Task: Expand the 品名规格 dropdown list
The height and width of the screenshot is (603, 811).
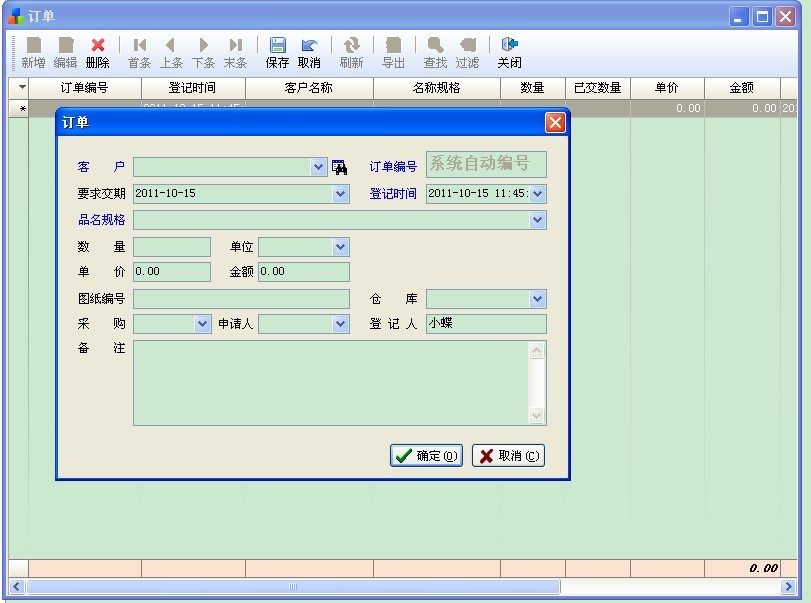Action: click(538, 220)
